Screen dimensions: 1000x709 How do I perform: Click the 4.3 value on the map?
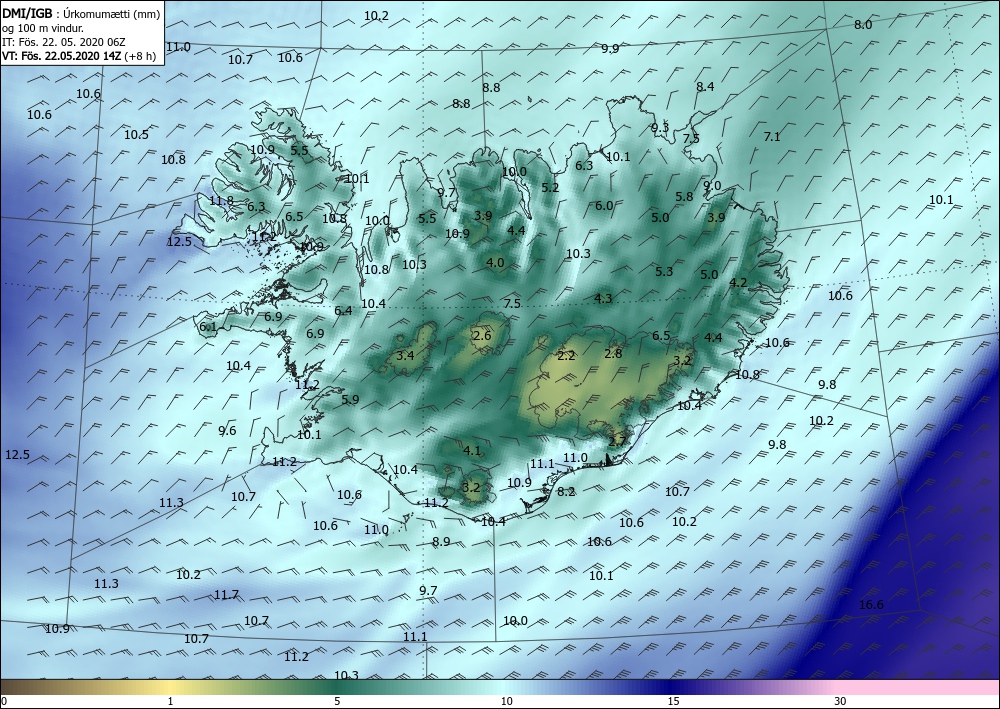click(603, 298)
